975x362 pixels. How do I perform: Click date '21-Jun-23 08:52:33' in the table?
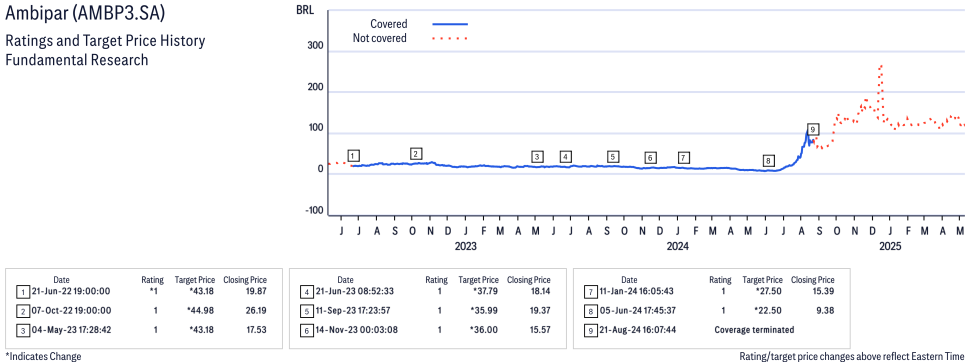coord(354,291)
